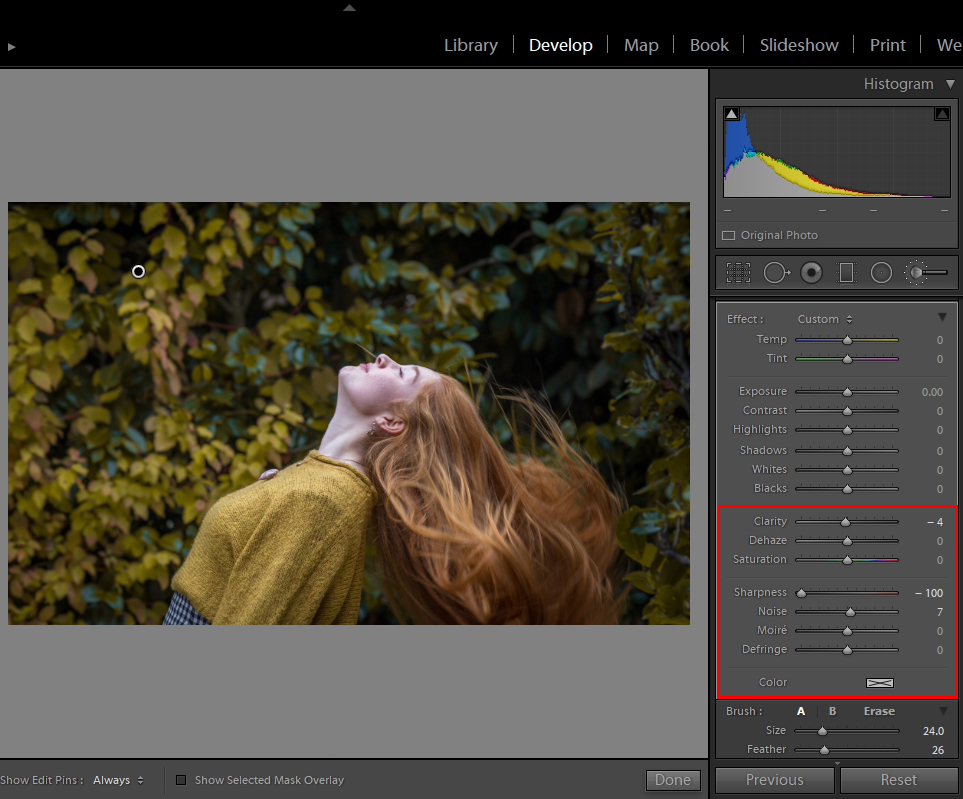
Task: Select the Graduated Filter tool
Action: tap(846, 273)
